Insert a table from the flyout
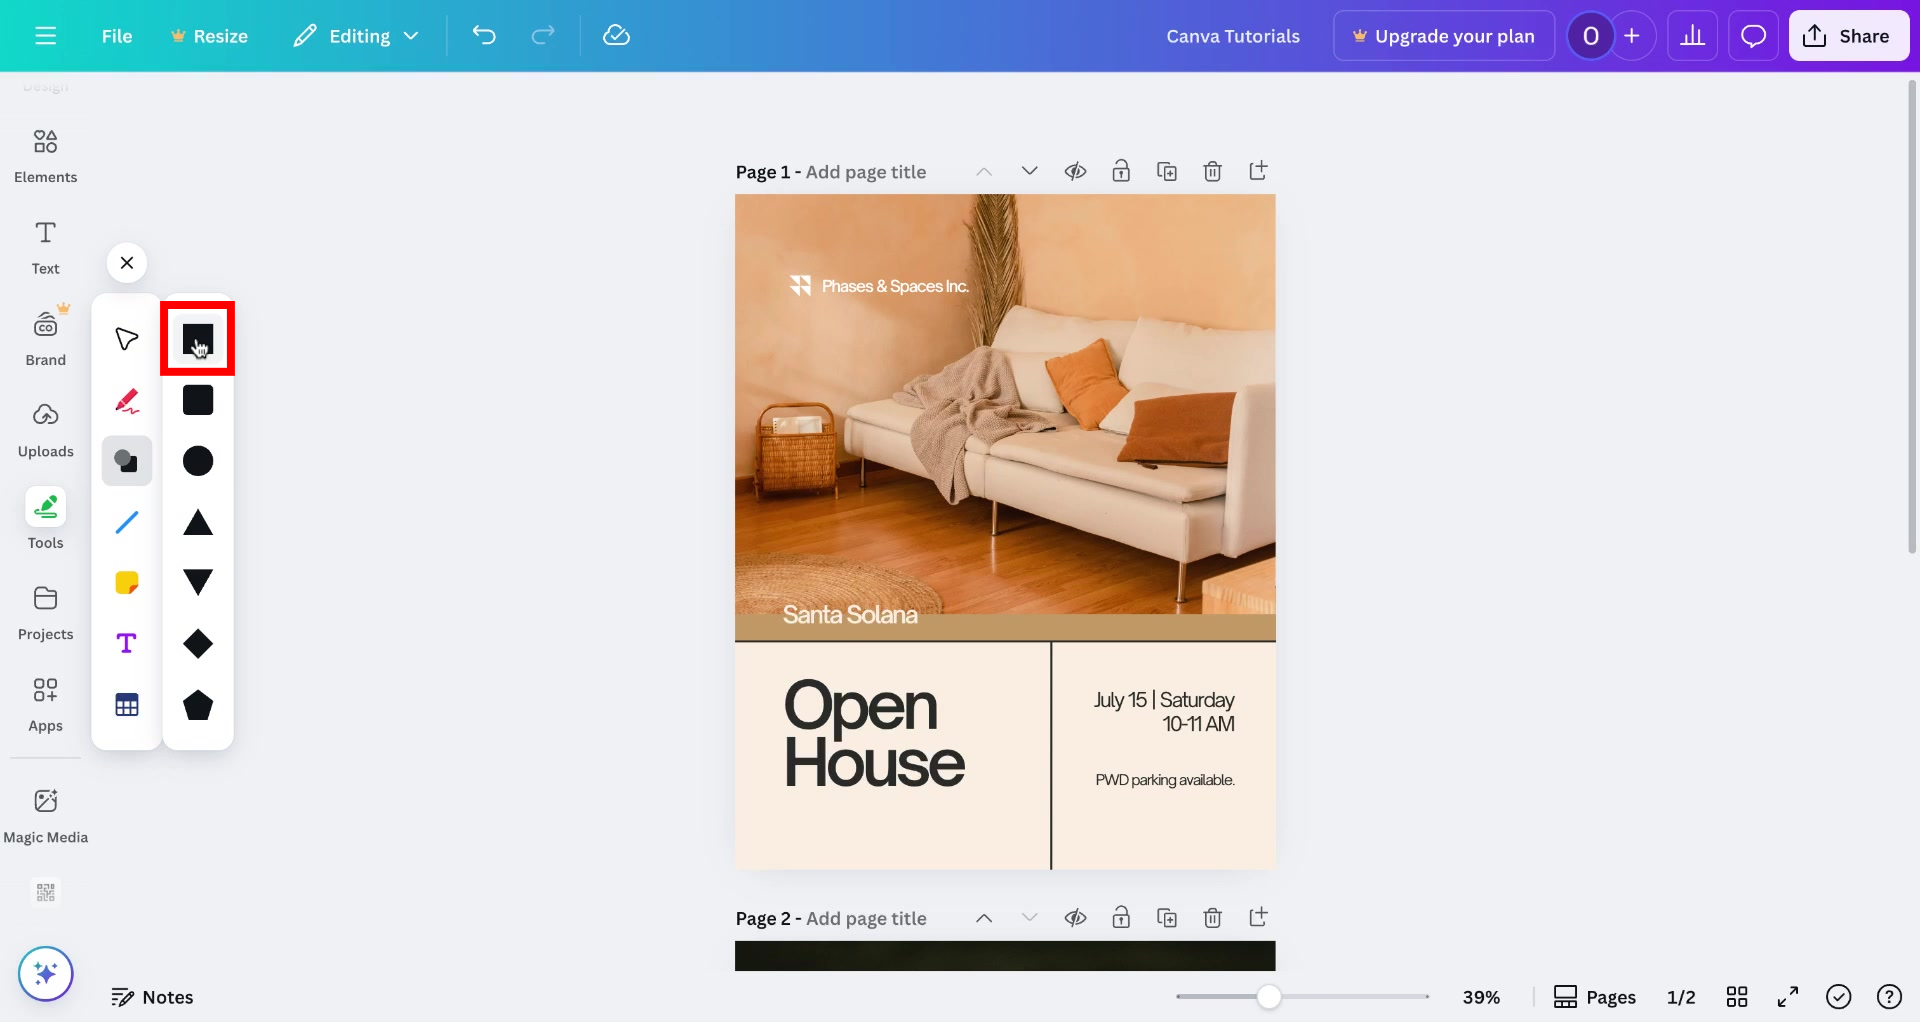 pyautogui.click(x=126, y=704)
